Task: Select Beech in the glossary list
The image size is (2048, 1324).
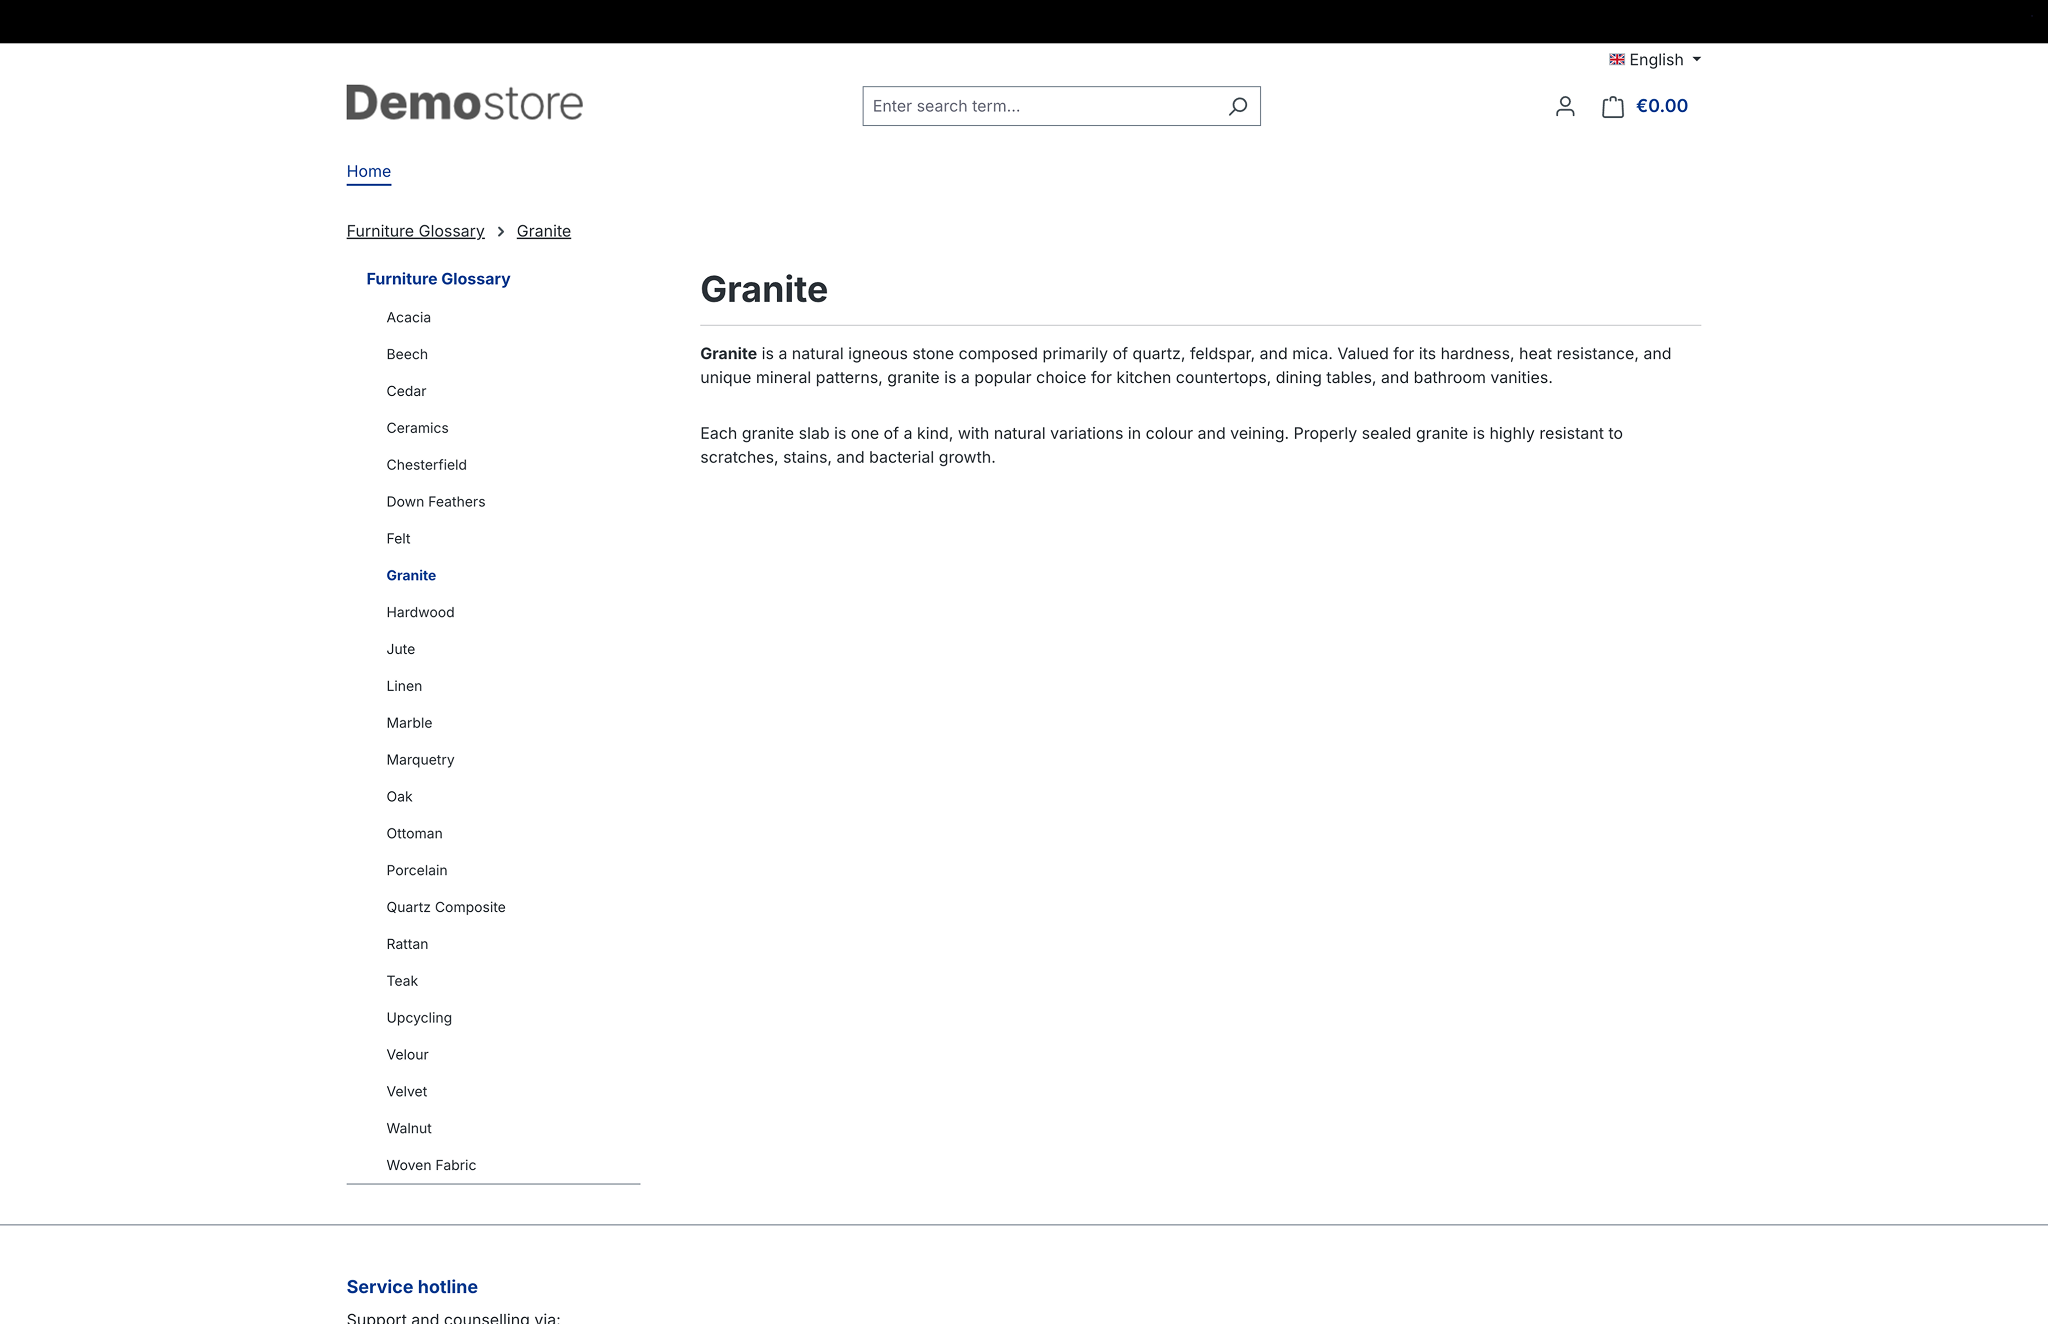Action: pyautogui.click(x=407, y=354)
